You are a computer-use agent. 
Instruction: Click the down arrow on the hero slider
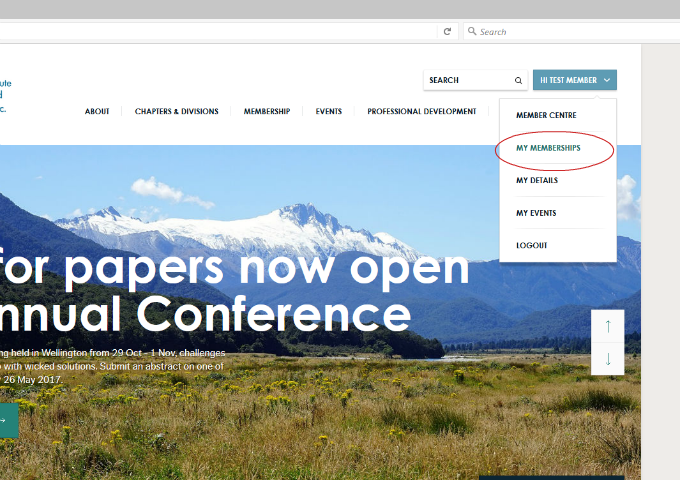tap(608, 358)
